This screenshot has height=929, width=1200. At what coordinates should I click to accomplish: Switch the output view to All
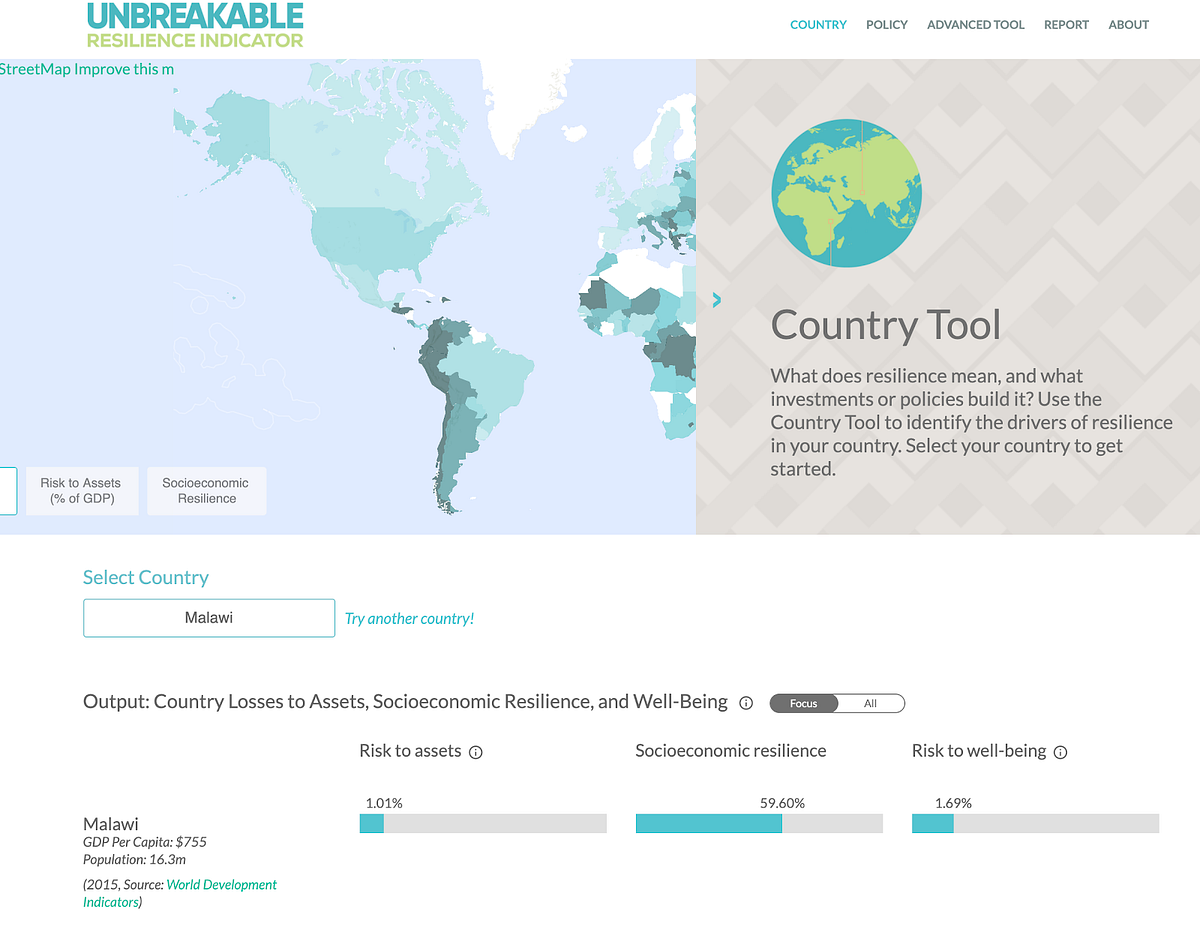click(x=870, y=703)
